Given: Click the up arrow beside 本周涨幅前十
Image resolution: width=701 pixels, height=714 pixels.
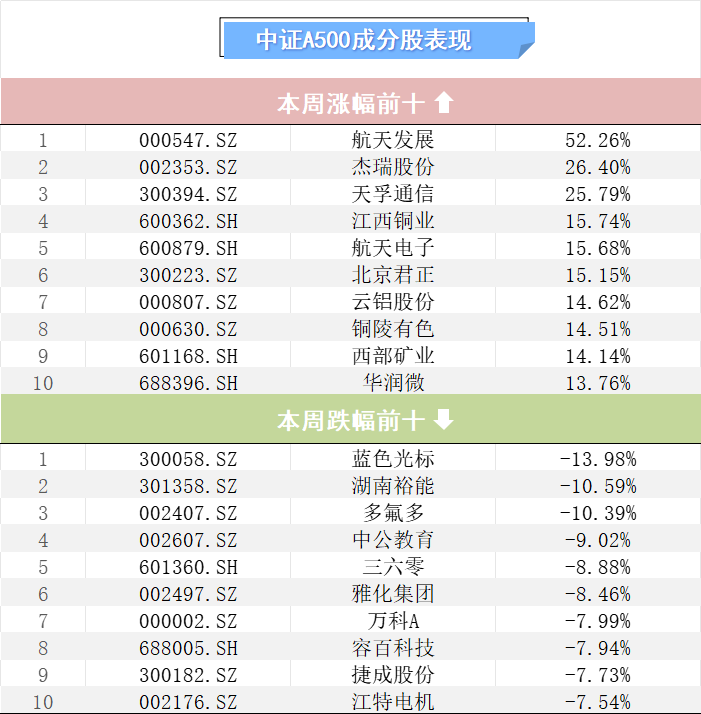Looking at the screenshot, I should (x=444, y=102).
